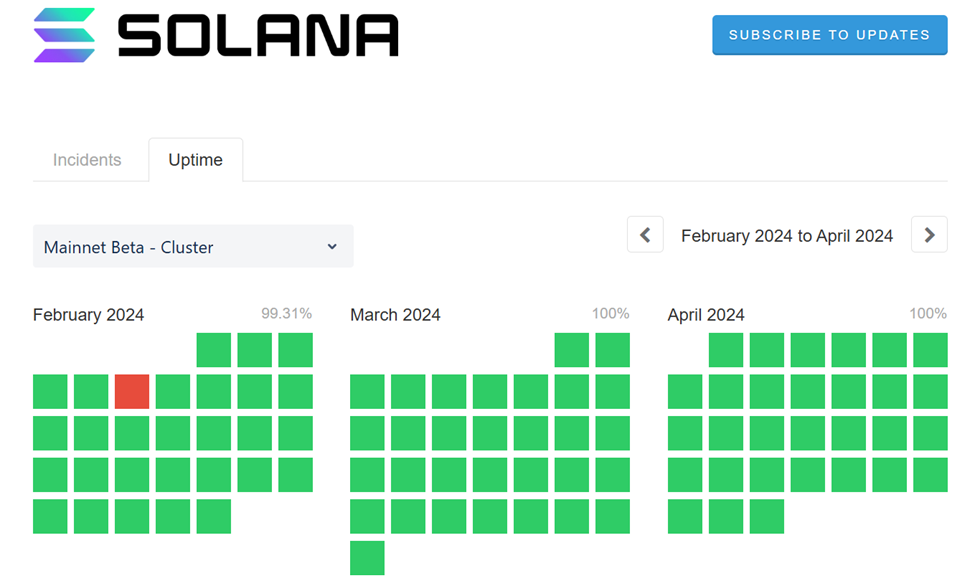Viewport: 975px width, 576px height.
Task: Click the next period chevron arrow
Action: click(x=929, y=234)
